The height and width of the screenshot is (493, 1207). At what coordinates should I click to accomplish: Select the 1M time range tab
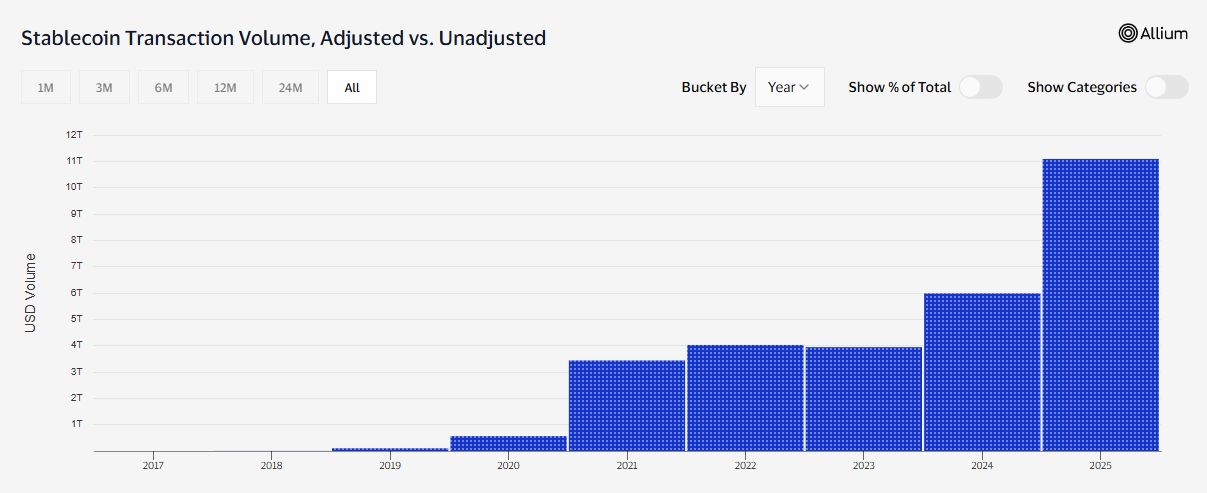point(45,87)
